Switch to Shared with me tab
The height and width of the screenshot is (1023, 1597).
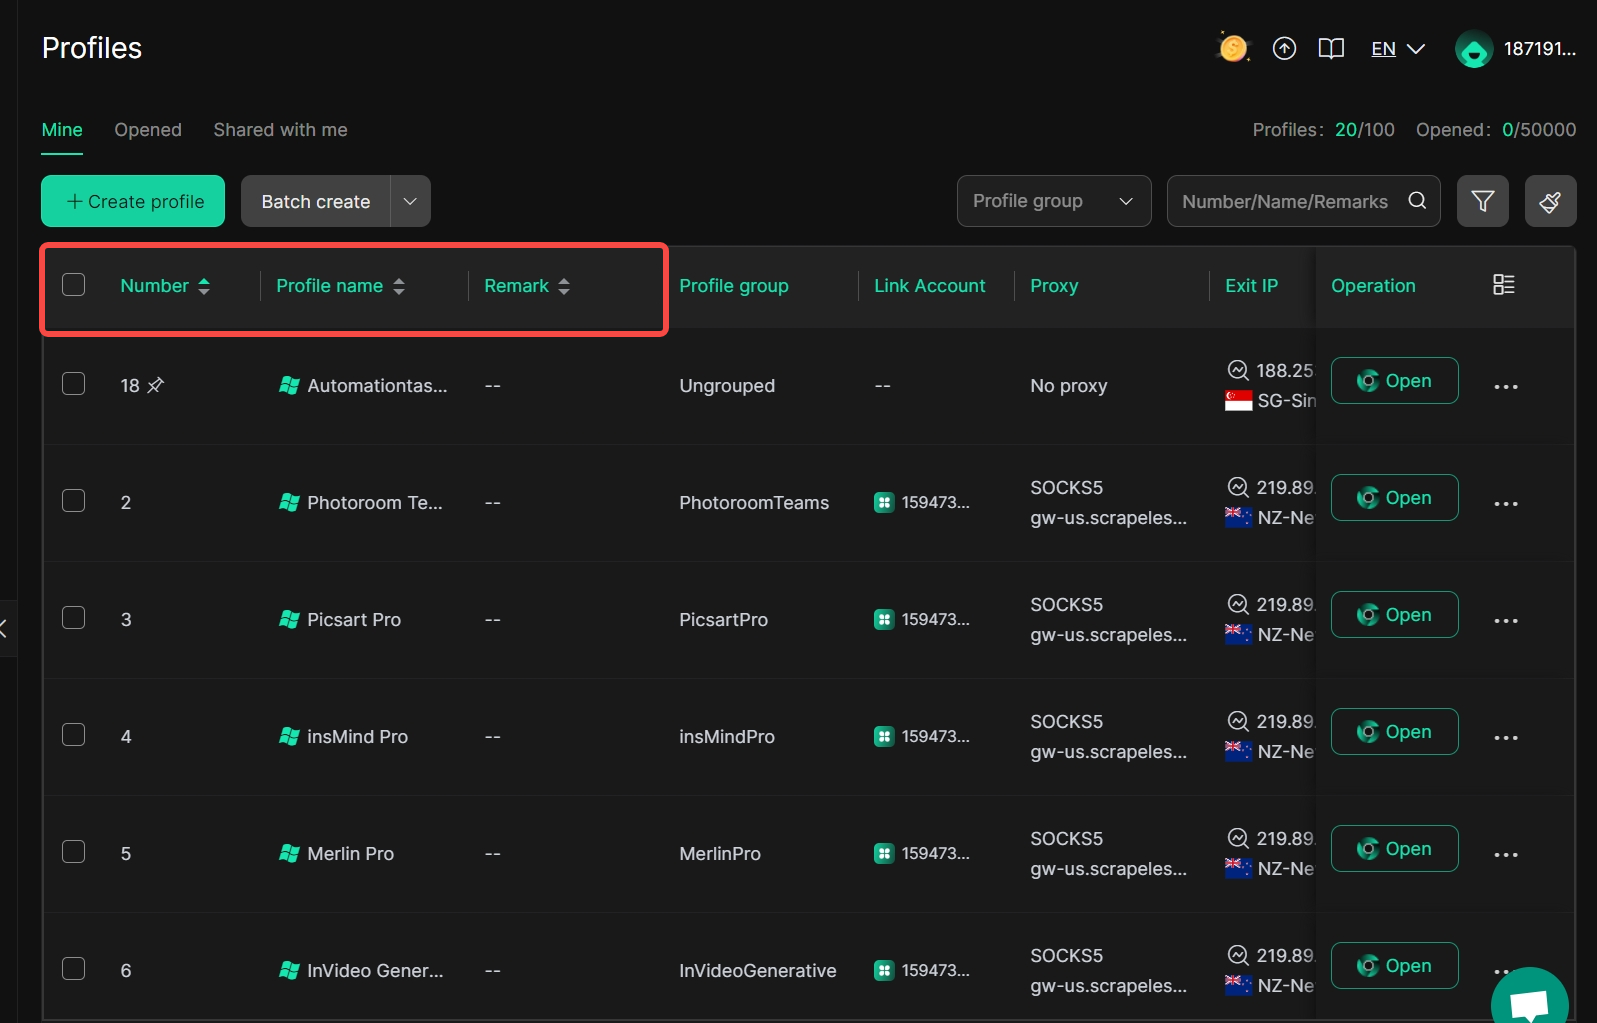[x=280, y=130]
